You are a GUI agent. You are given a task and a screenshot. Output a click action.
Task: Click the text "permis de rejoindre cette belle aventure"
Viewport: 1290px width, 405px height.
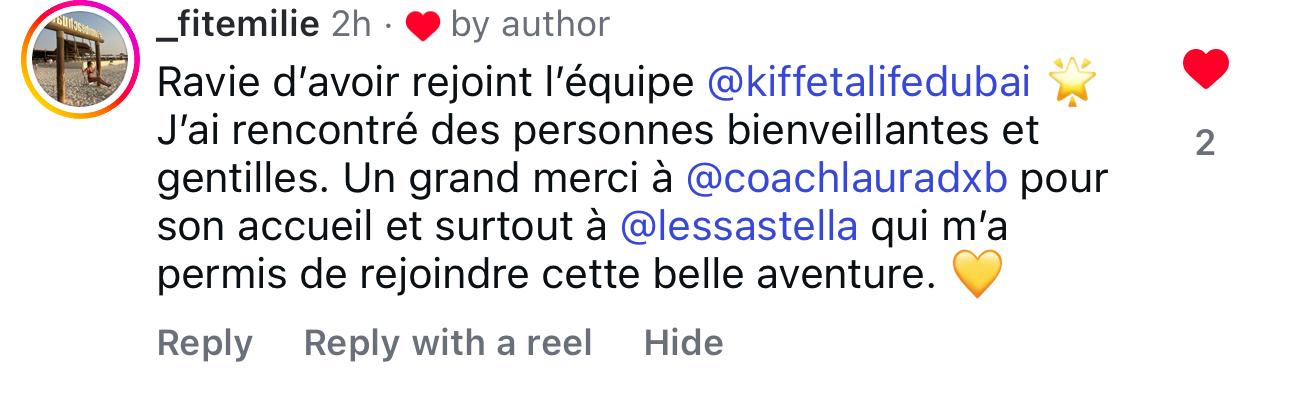click(538, 275)
